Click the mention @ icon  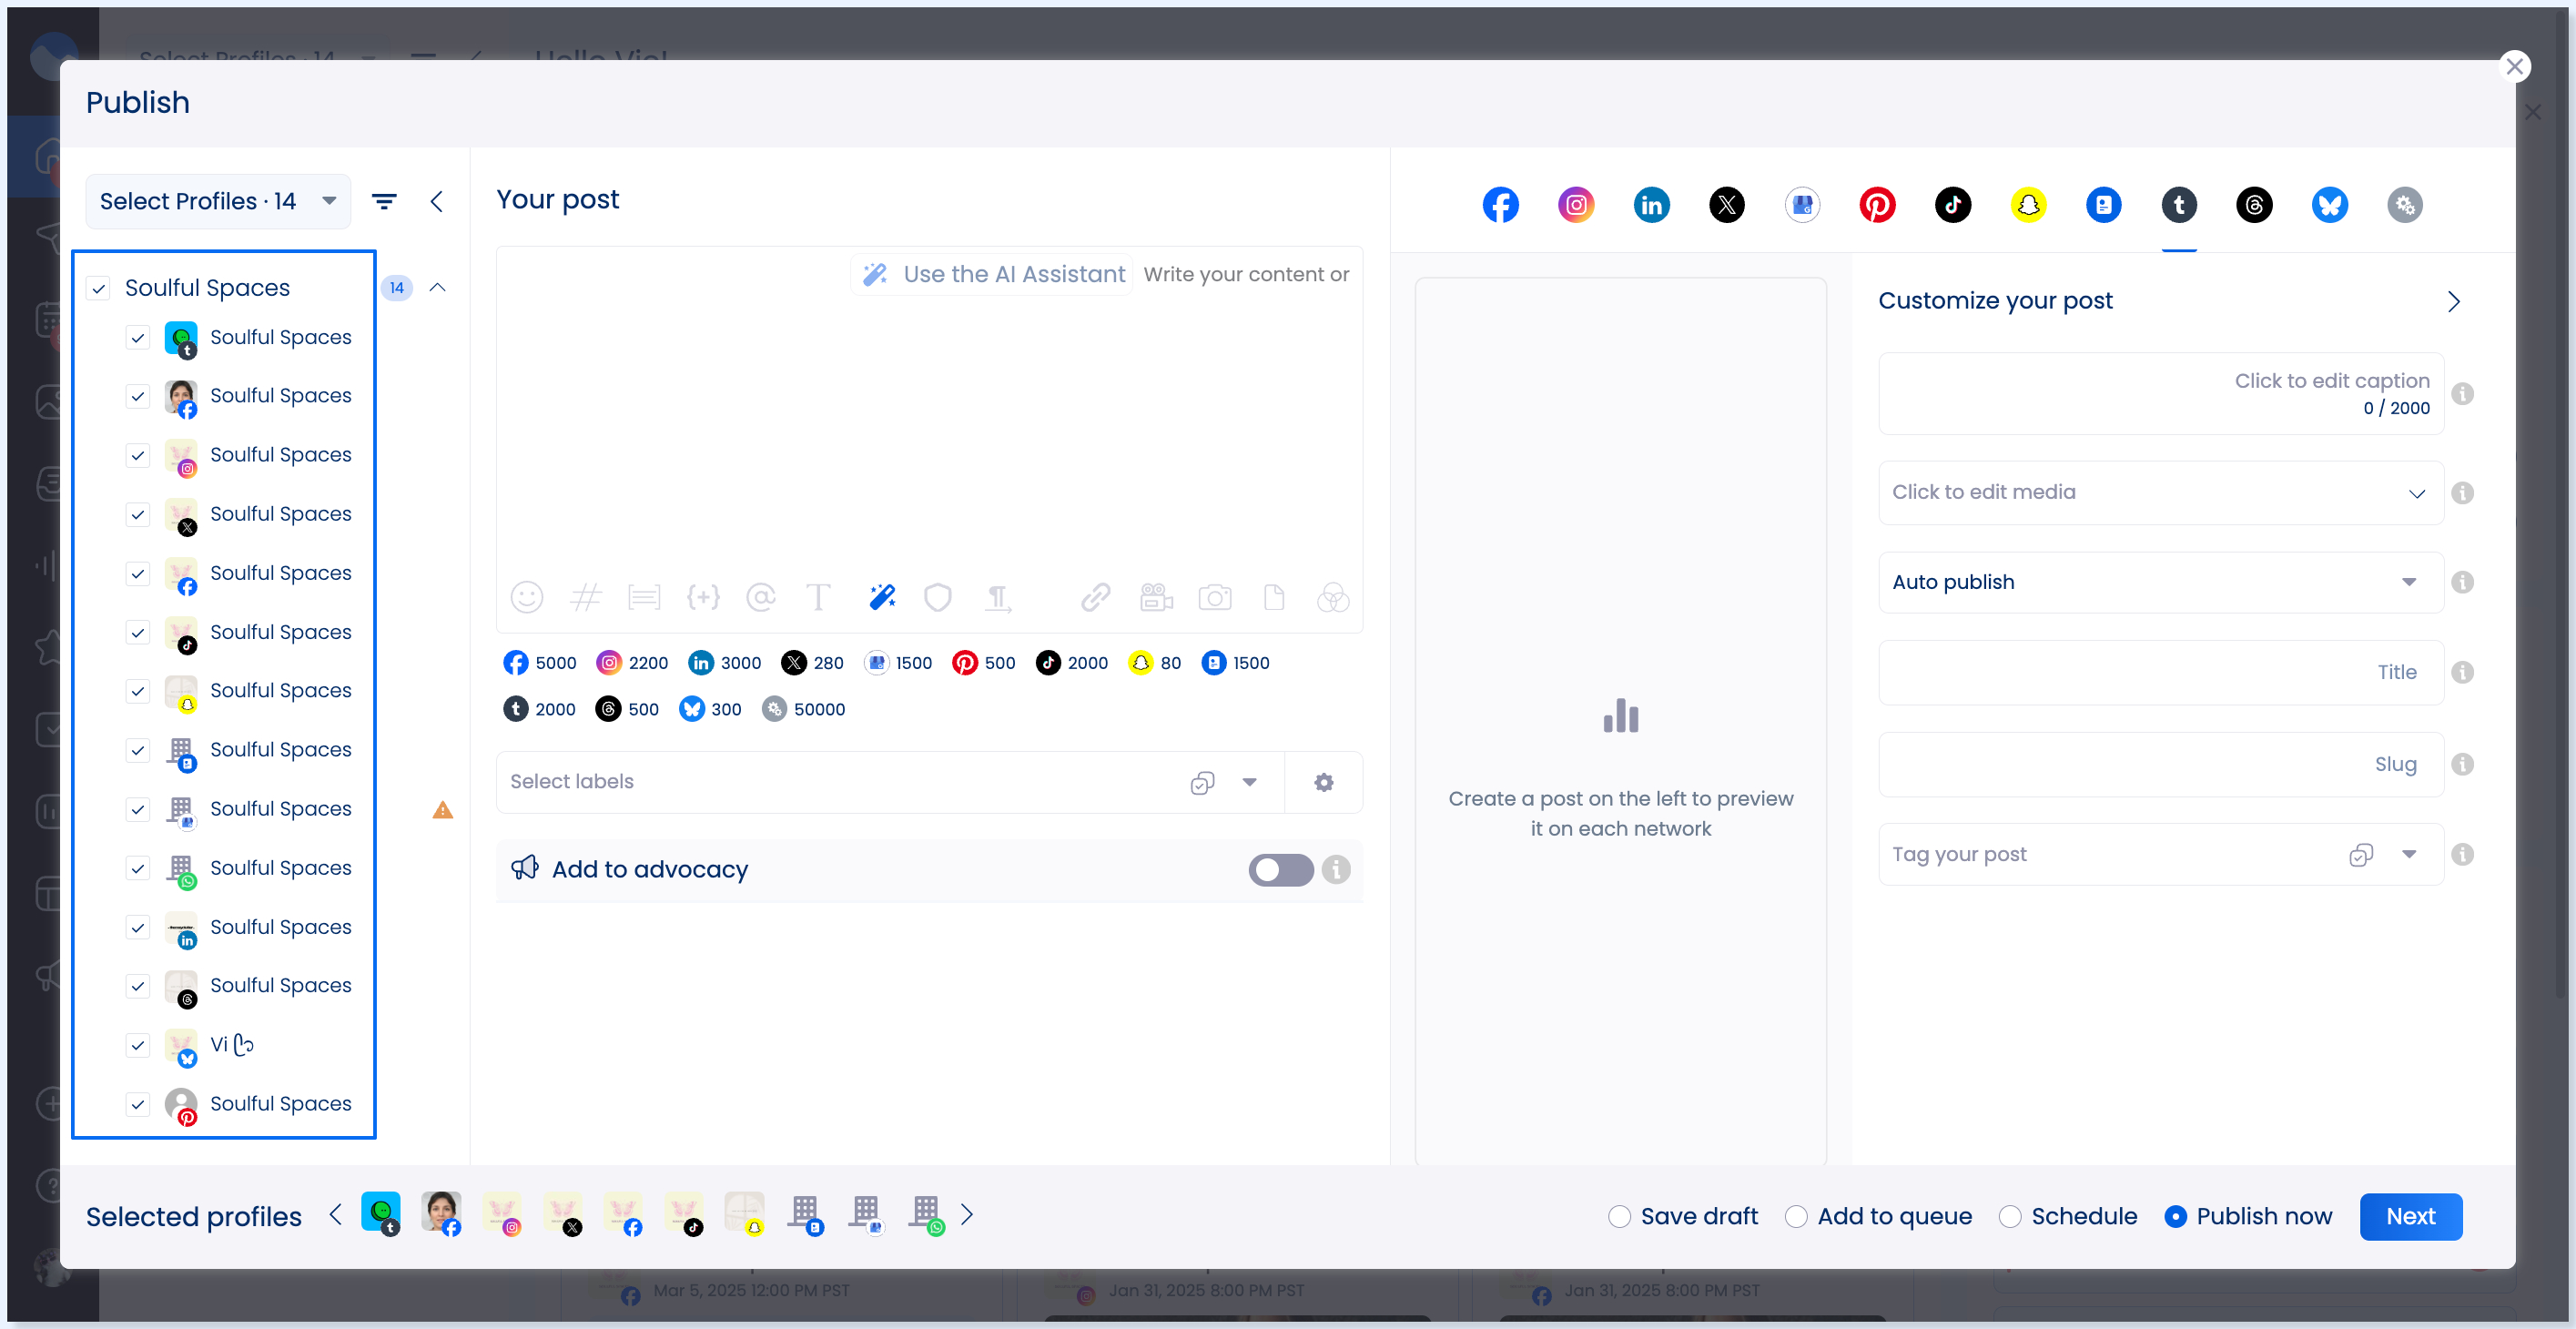(760, 597)
